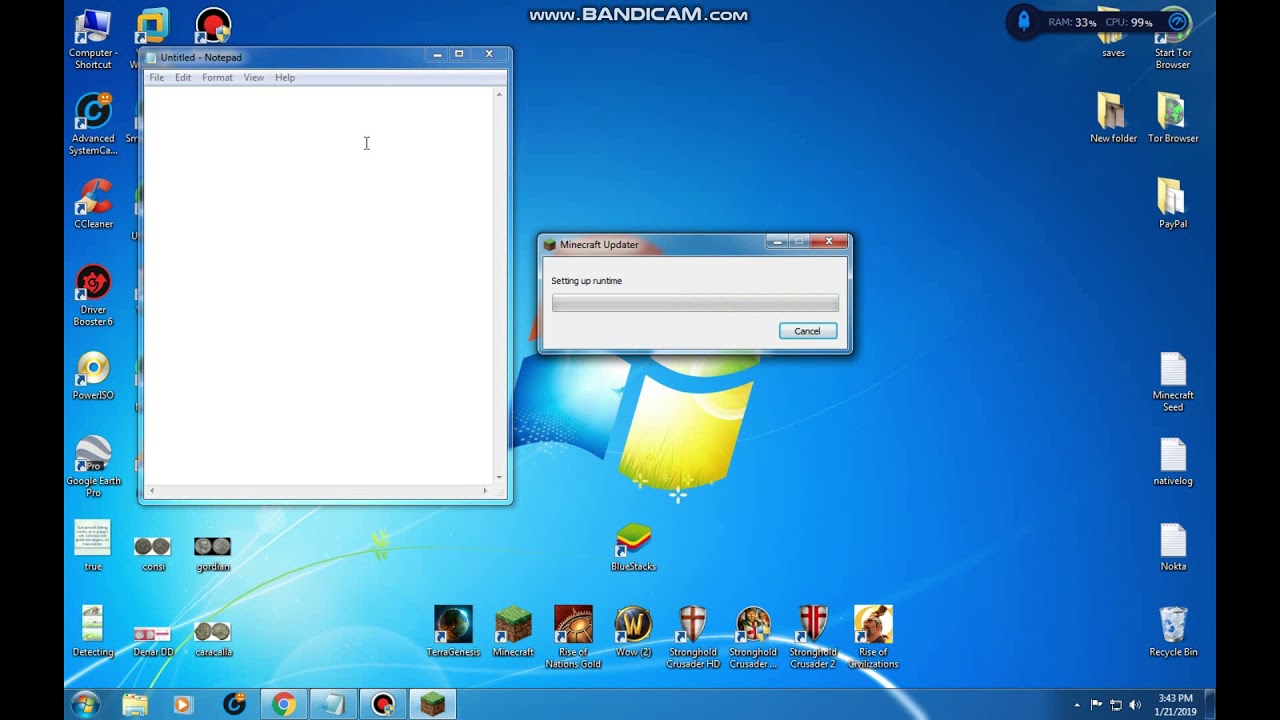Open the Windows Start menu
1280x720 pixels.
(86, 705)
